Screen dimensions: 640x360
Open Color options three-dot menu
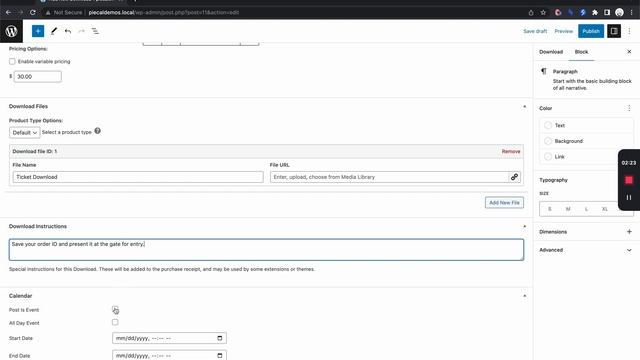[629, 108]
